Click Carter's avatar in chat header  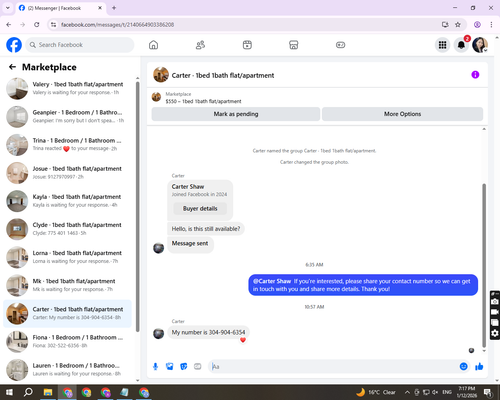point(161,75)
